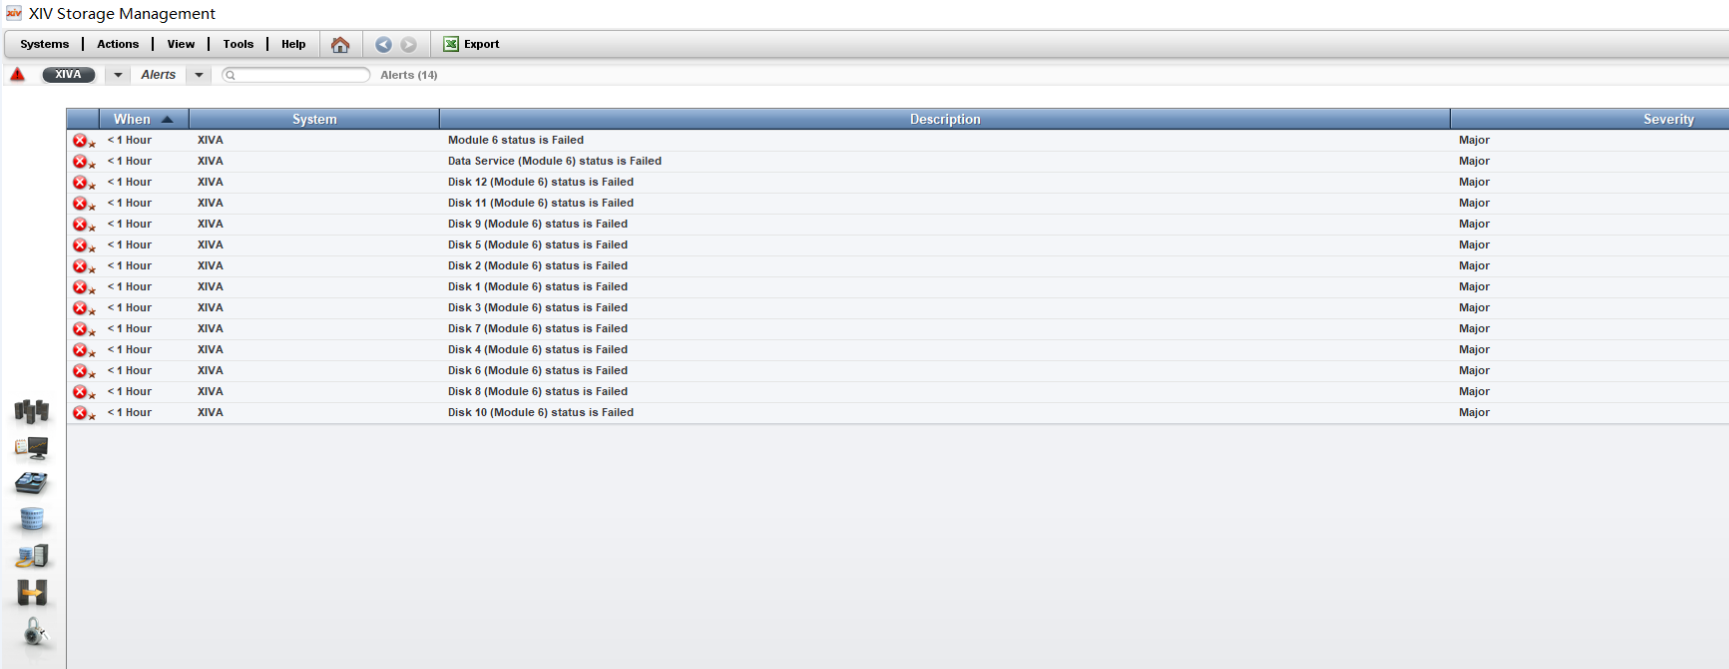
Task: Open the Remote mirroring arrow sidebar icon
Action: pos(32,592)
